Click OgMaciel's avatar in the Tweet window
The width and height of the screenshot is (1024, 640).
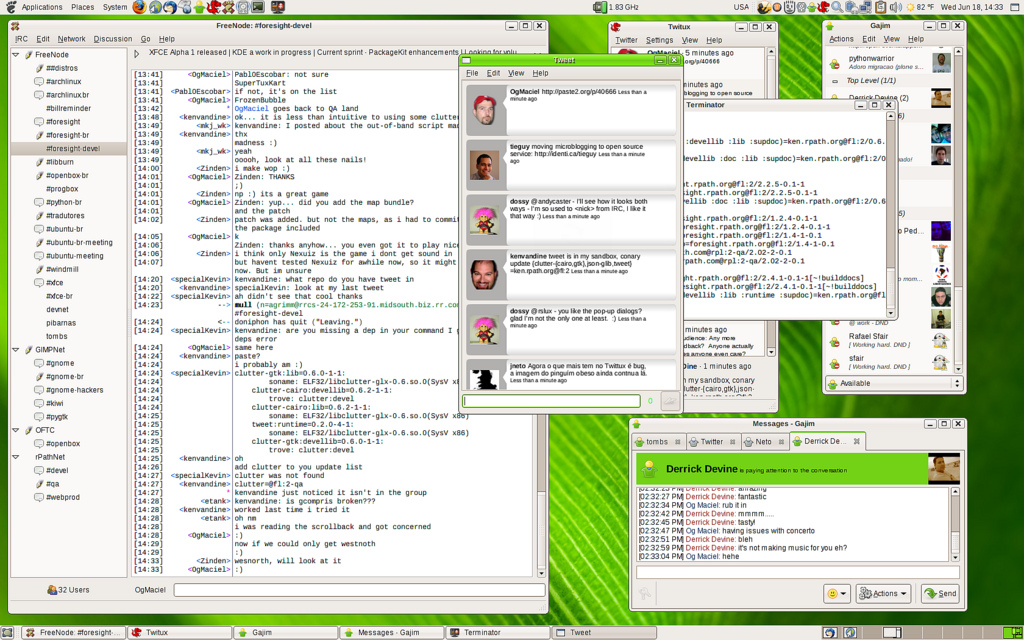tap(485, 106)
